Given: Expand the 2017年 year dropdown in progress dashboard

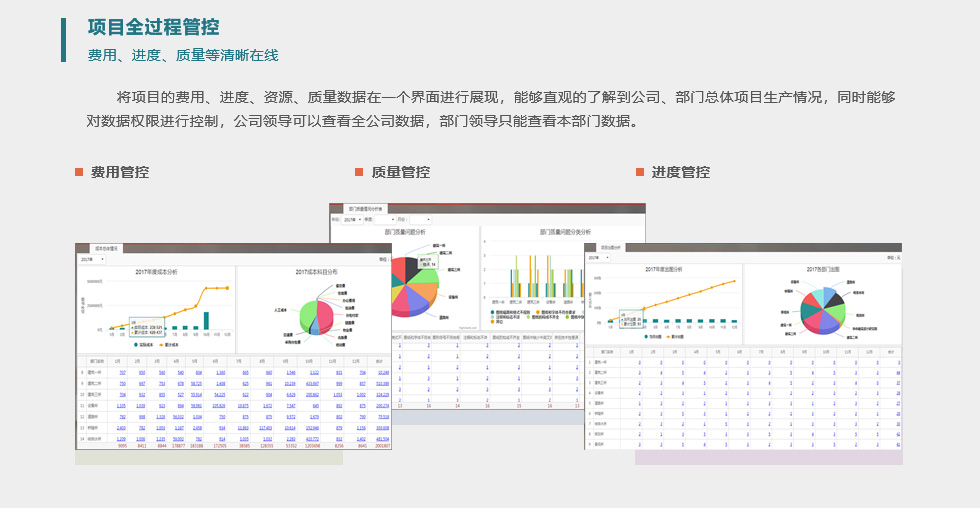Looking at the screenshot, I should tap(598, 258).
